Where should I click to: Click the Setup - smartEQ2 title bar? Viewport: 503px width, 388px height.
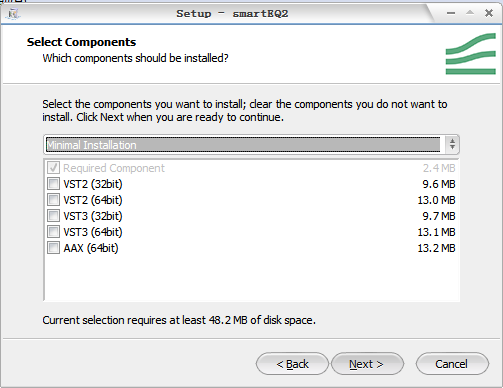tap(232, 14)
